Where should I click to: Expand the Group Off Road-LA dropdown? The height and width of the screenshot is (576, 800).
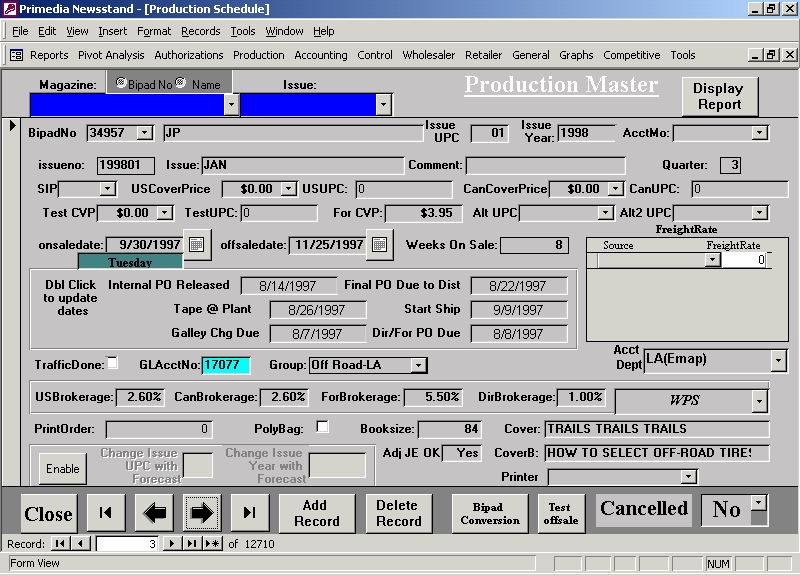click(419, 366)
